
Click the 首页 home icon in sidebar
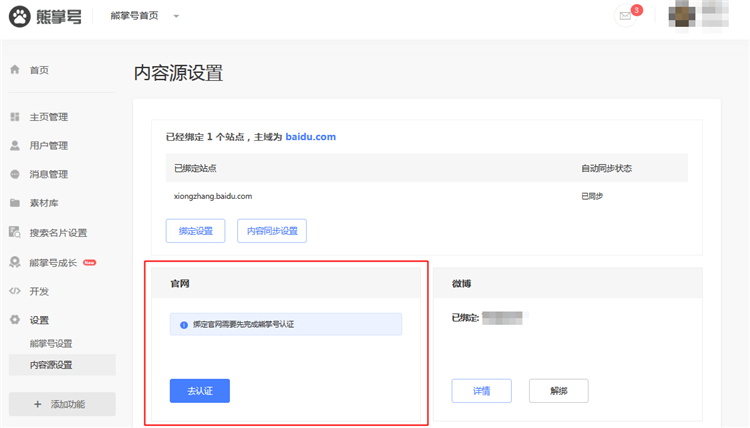point(15,70)
